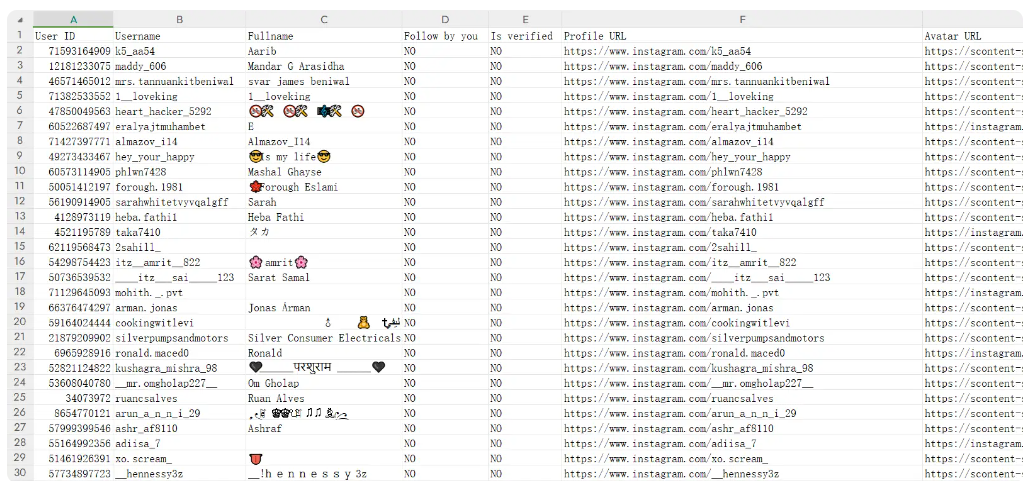Open profile URL for taka7410

tap(742, 232)
